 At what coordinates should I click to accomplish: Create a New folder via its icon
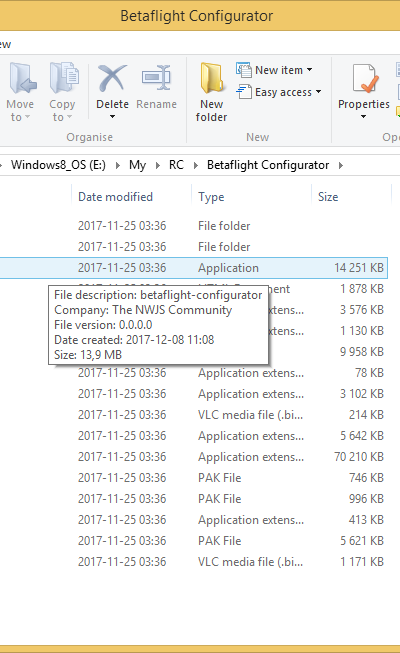click(212, 77)
